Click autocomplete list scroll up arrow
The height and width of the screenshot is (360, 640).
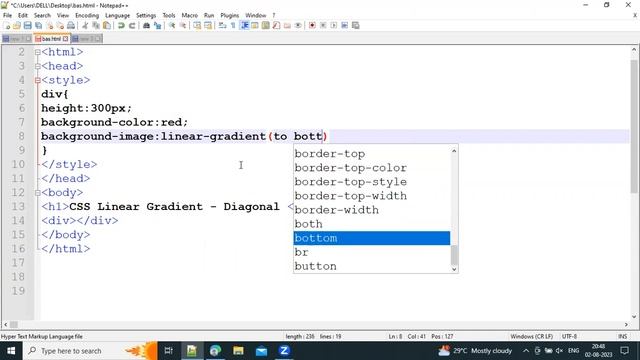pyautogui.click(x=454, y=151)
